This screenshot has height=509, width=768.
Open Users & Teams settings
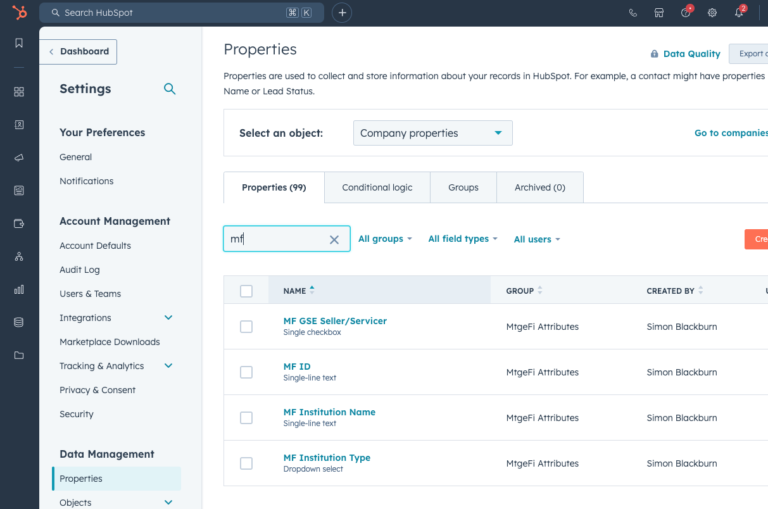pyautogui.click(x=90, y=294)
